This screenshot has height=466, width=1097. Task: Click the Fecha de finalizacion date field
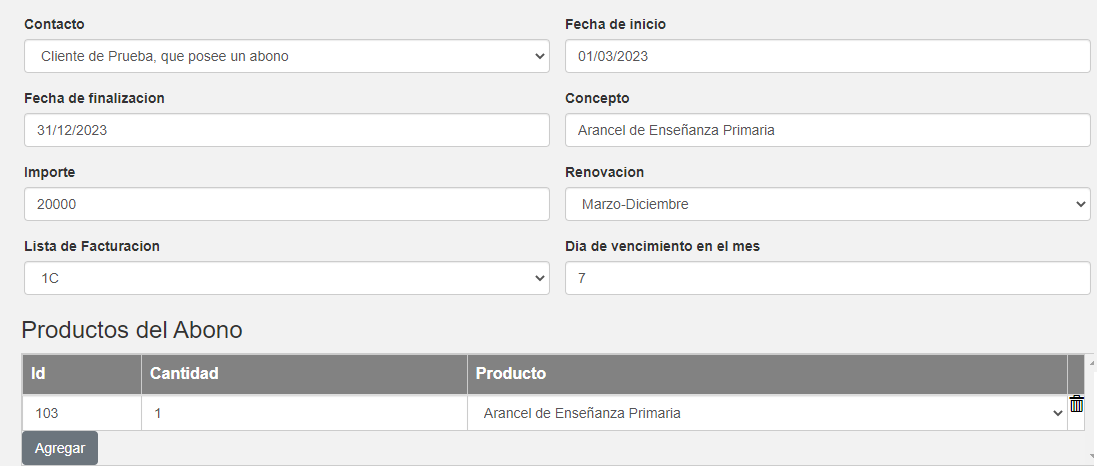286,130
